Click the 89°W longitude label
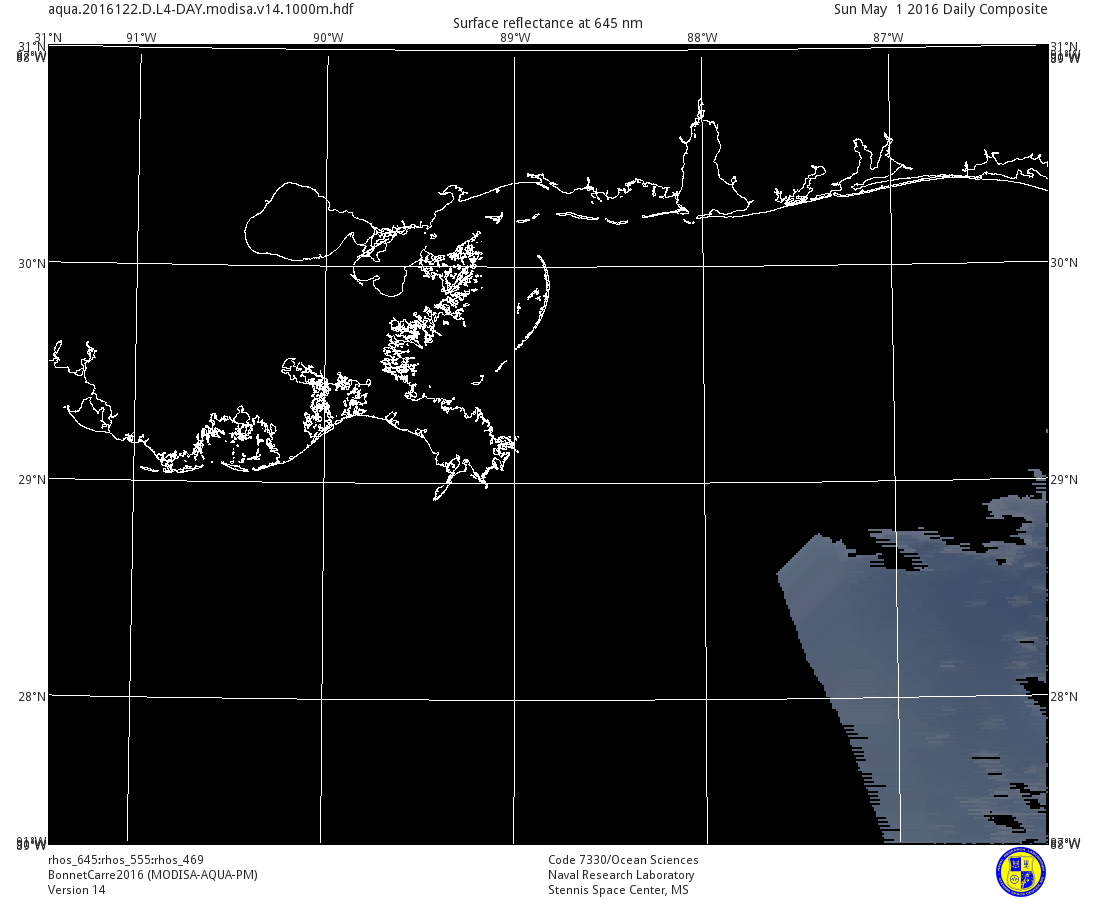1096x899 pixels. pos(515,38)
